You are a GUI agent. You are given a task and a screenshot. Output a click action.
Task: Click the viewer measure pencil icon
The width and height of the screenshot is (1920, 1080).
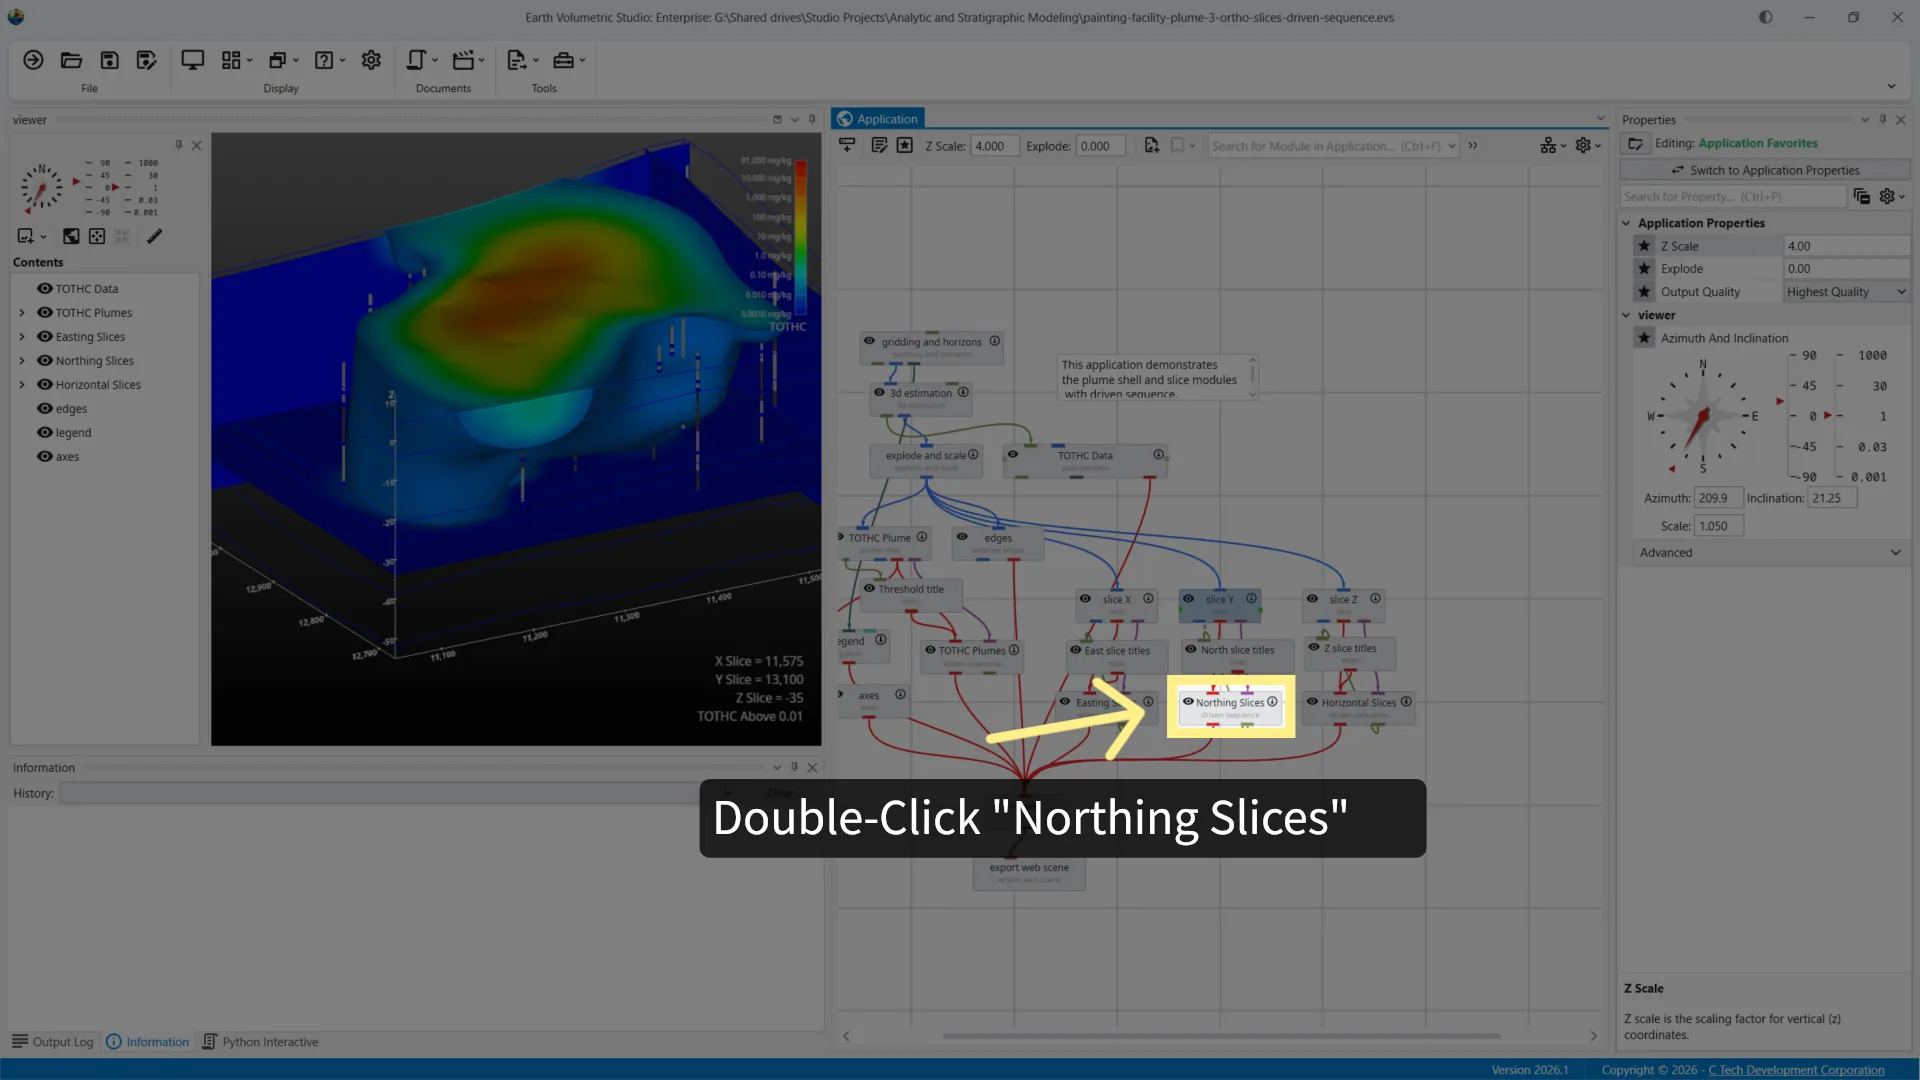coord(154,236)
